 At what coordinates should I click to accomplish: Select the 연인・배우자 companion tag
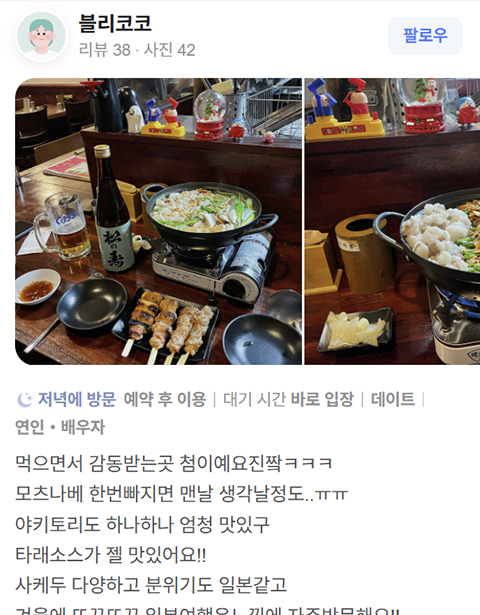60,427
